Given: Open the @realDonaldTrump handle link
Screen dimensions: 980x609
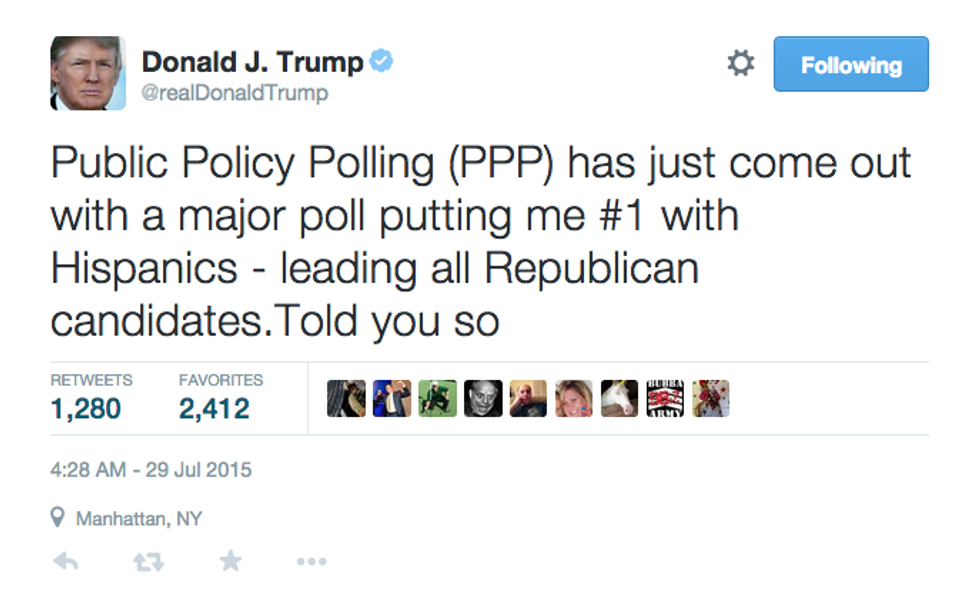Looking at the screenshot, I should pos(234,93).
